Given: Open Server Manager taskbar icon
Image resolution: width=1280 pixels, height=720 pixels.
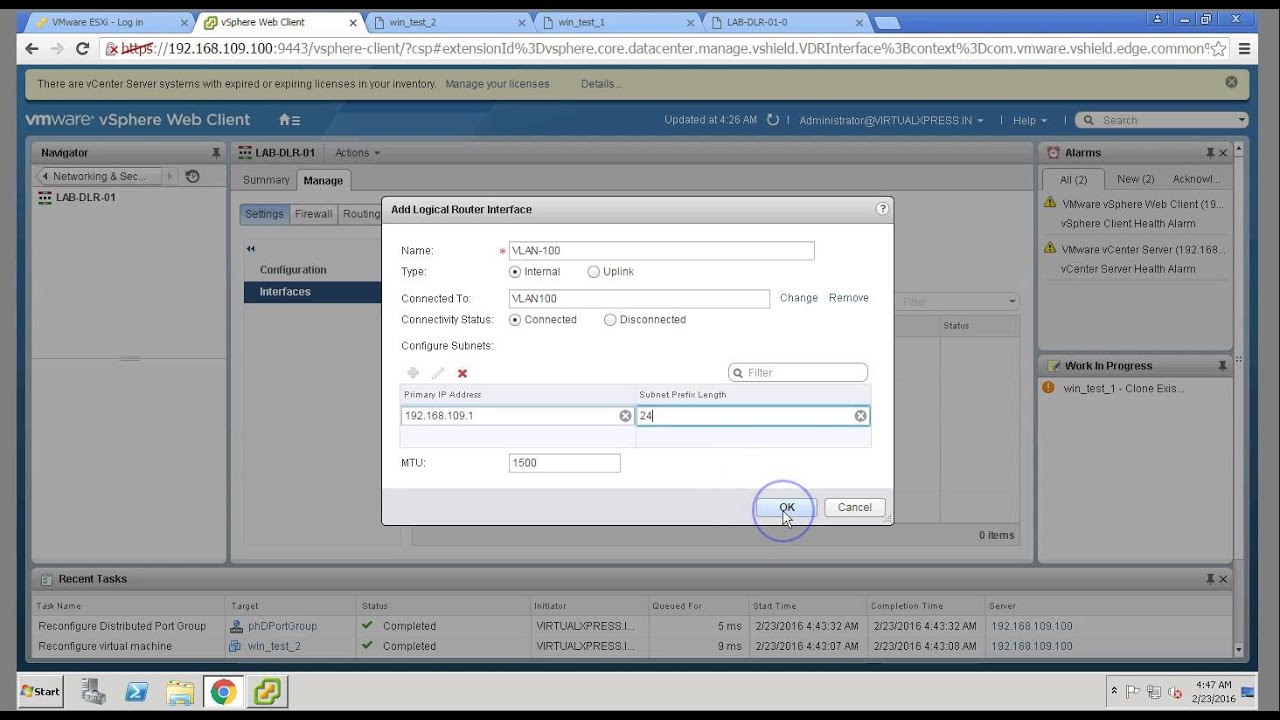Looking at the screenshot, I should [x=94, y=691].
